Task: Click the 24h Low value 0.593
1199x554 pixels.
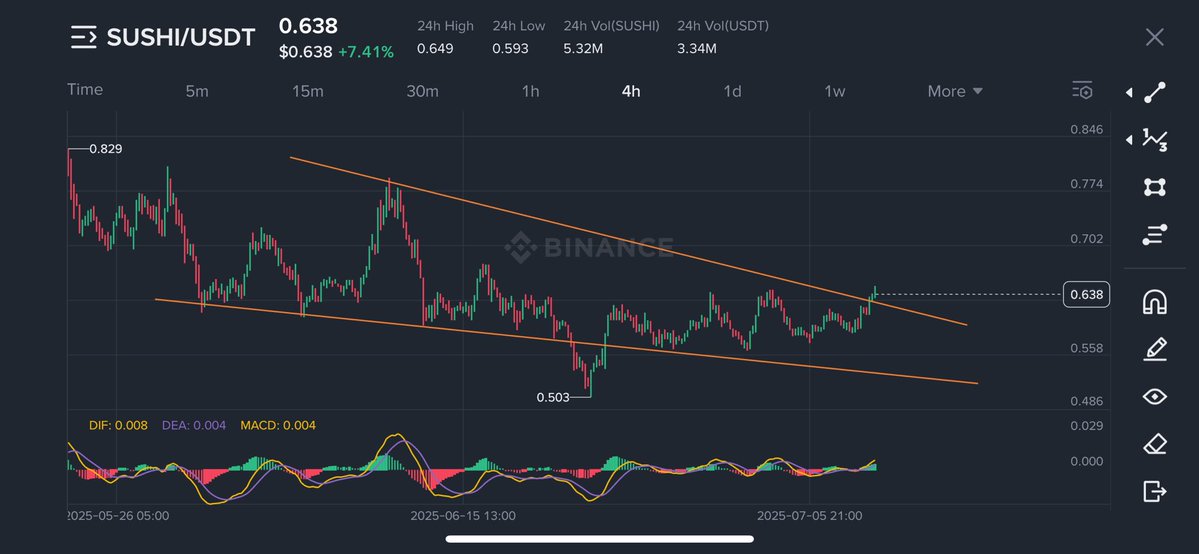Action: (510, 49)
